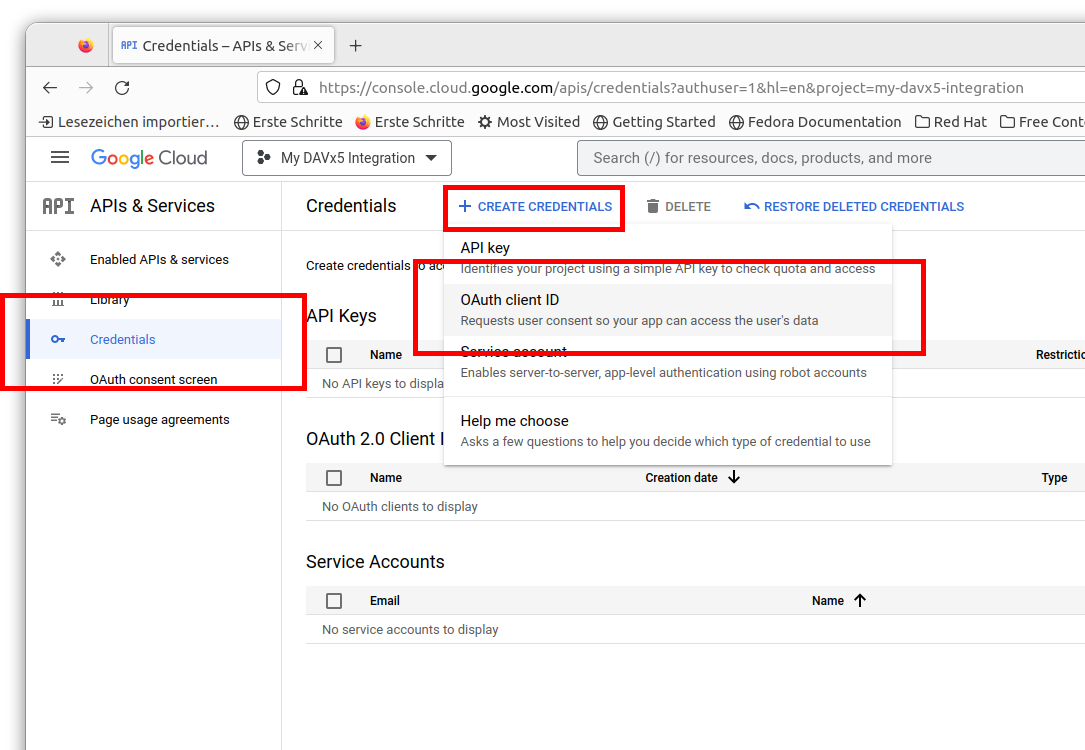Open the Red Hat bookmarks folder
Image resolution: width=1085 pixels, height=750 pixels.
[951, 122]
